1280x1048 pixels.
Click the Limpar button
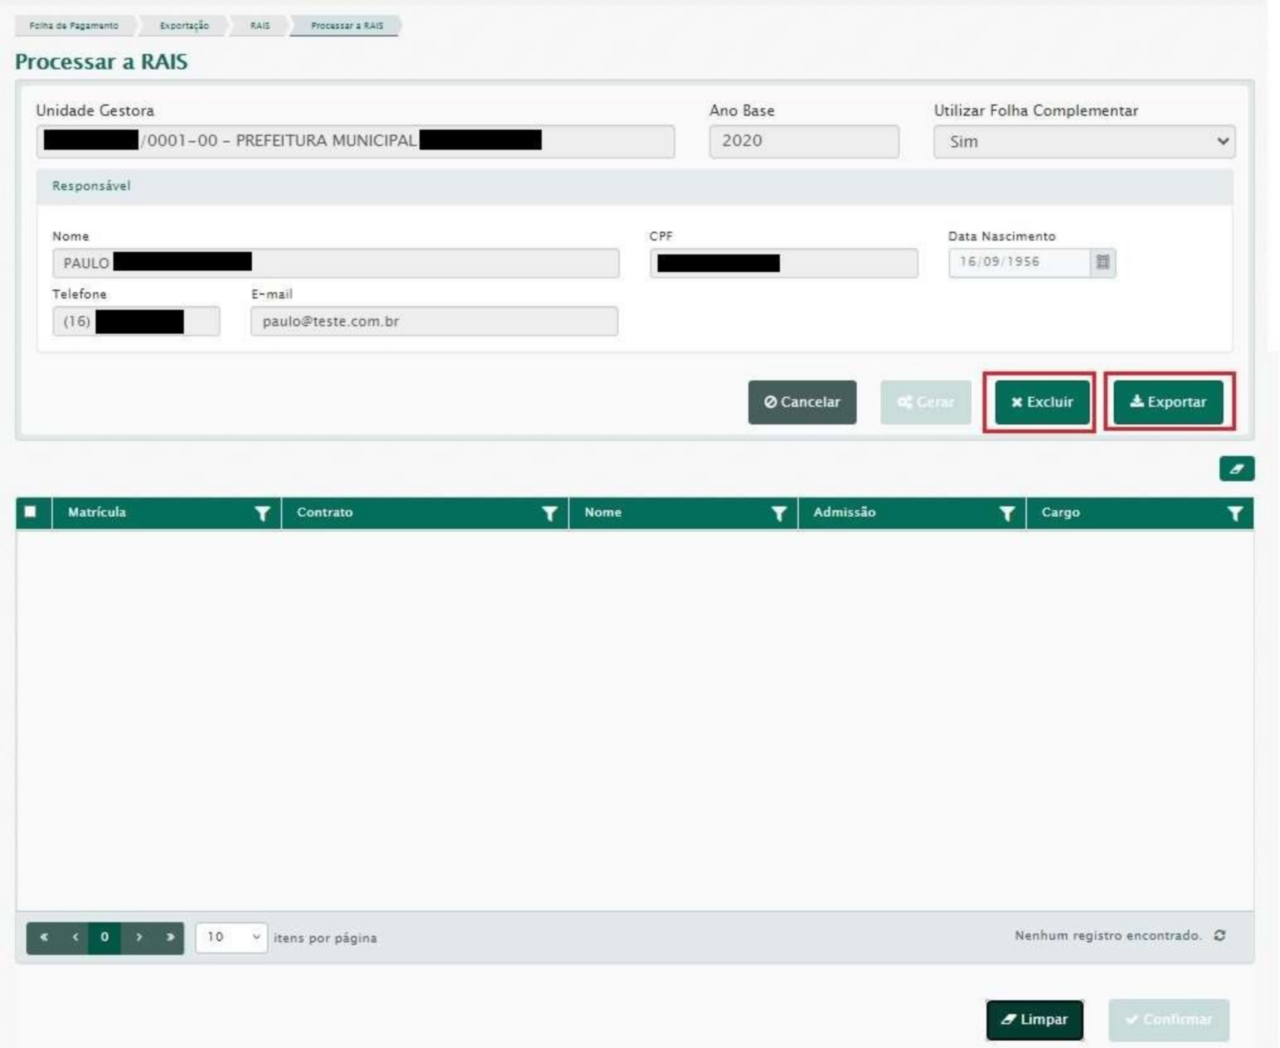(1034, 1020)
